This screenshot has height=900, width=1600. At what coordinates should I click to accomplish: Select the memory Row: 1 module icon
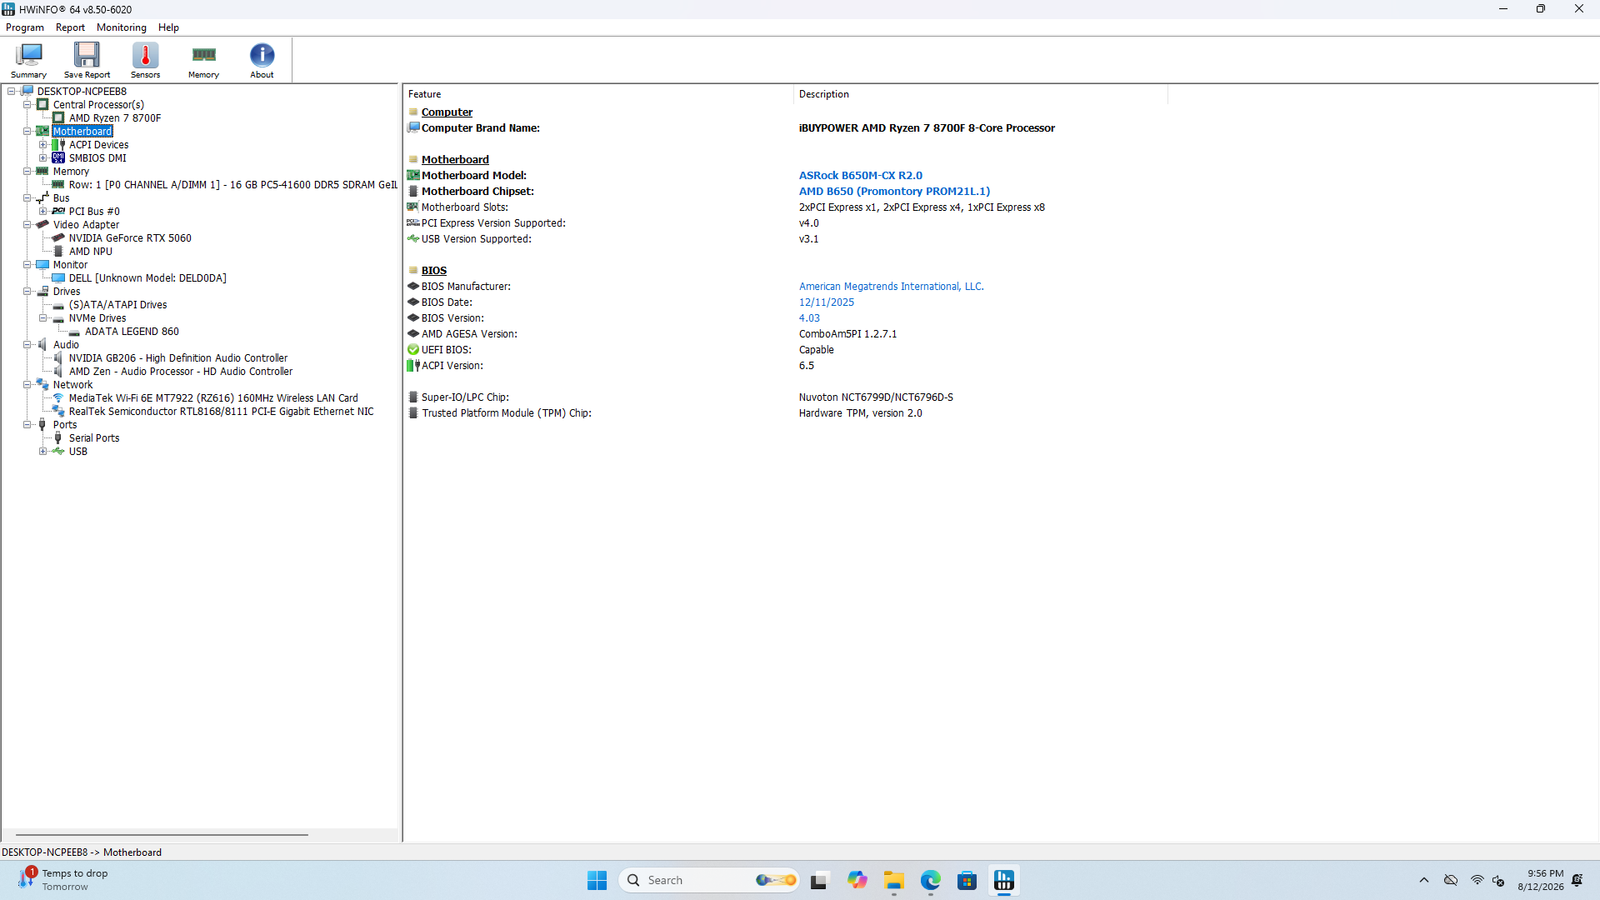[58, 185]
